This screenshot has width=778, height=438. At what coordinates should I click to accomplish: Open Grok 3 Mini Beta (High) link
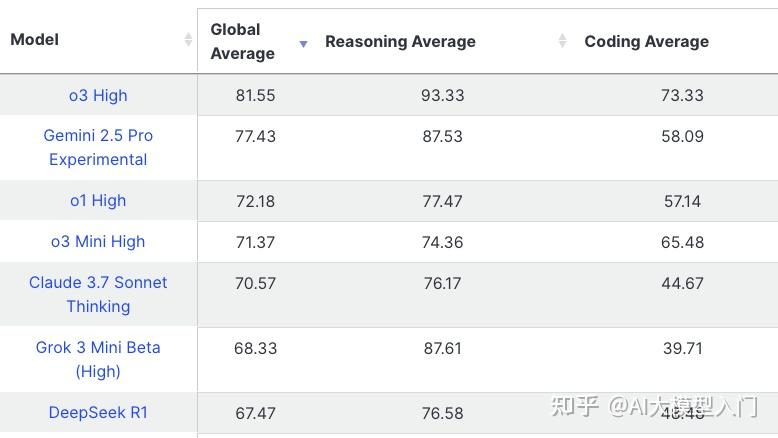click(x=98, y=359)
